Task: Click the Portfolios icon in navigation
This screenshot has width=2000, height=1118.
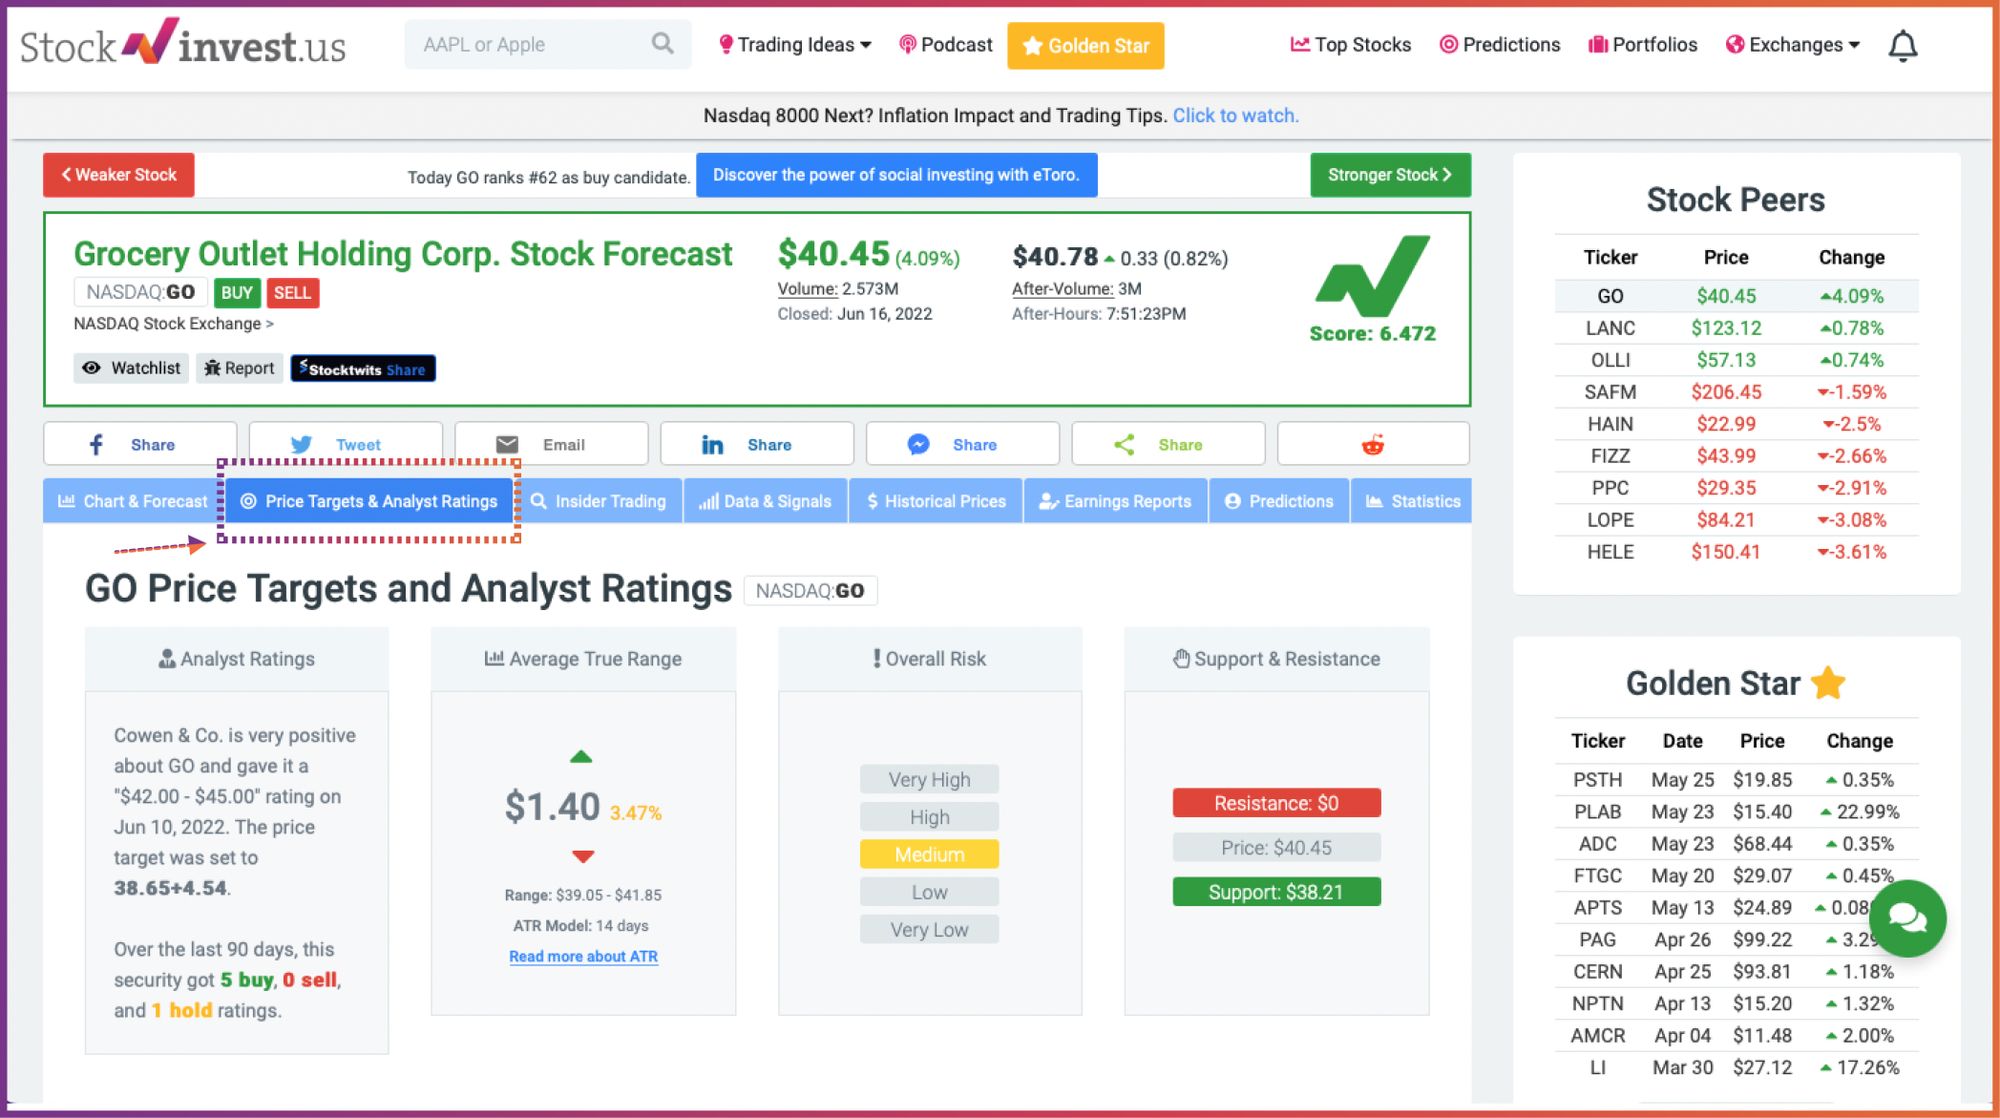Action: coord(1597,44)
